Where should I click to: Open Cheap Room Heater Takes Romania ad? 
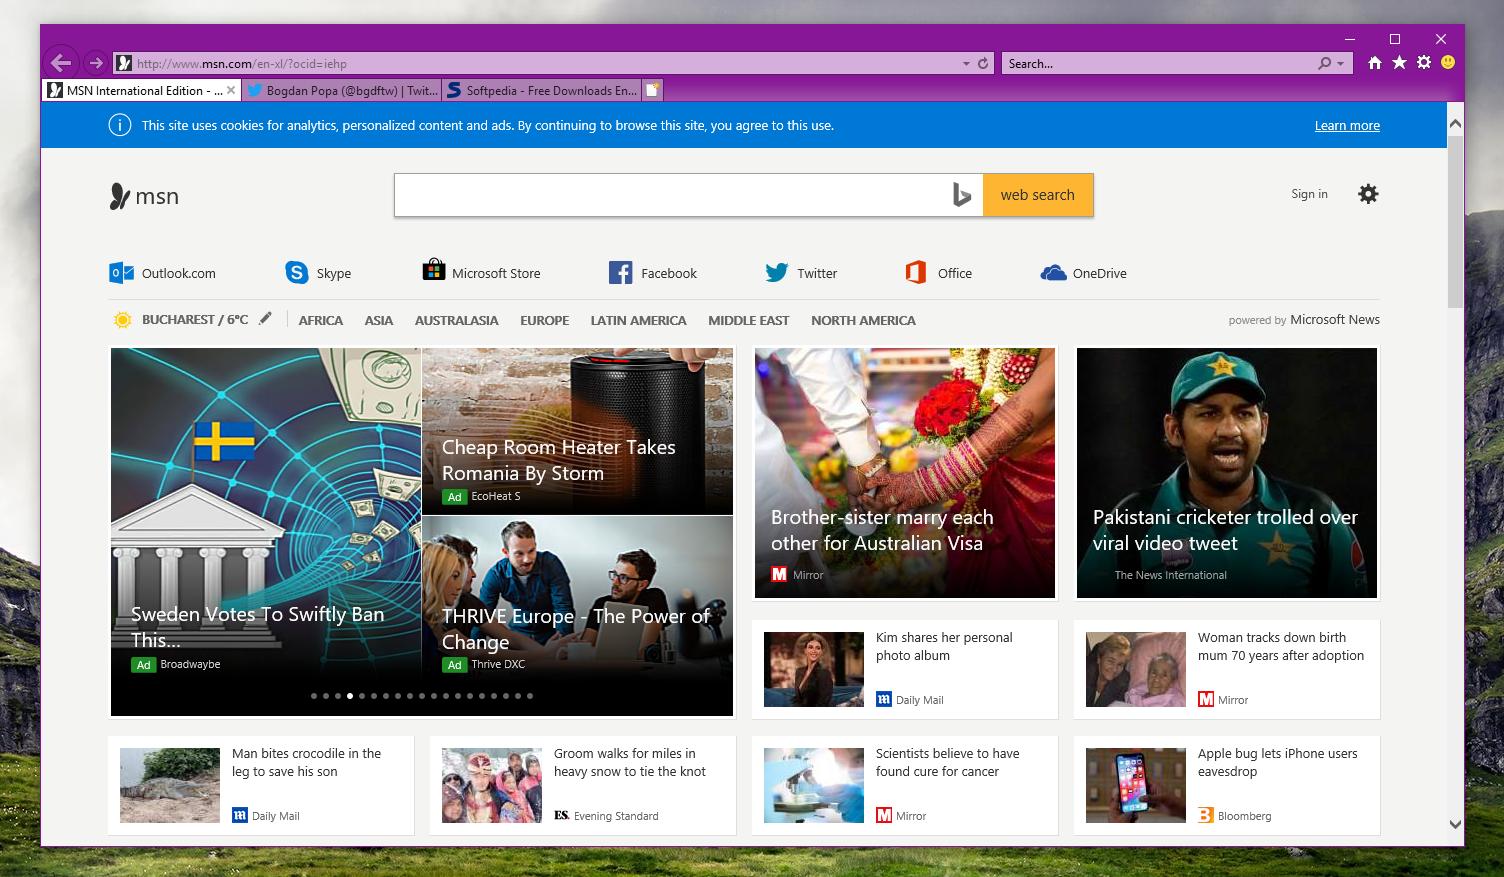(578, 431)
